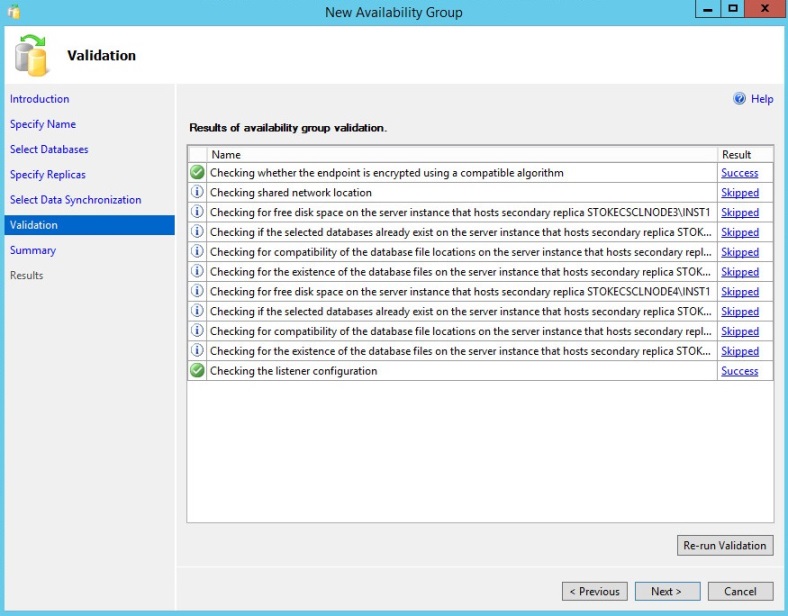Click info icon for STOKECSCLNODE3 free disk space
The image size is (788, 616).
[x=197, y=212]
